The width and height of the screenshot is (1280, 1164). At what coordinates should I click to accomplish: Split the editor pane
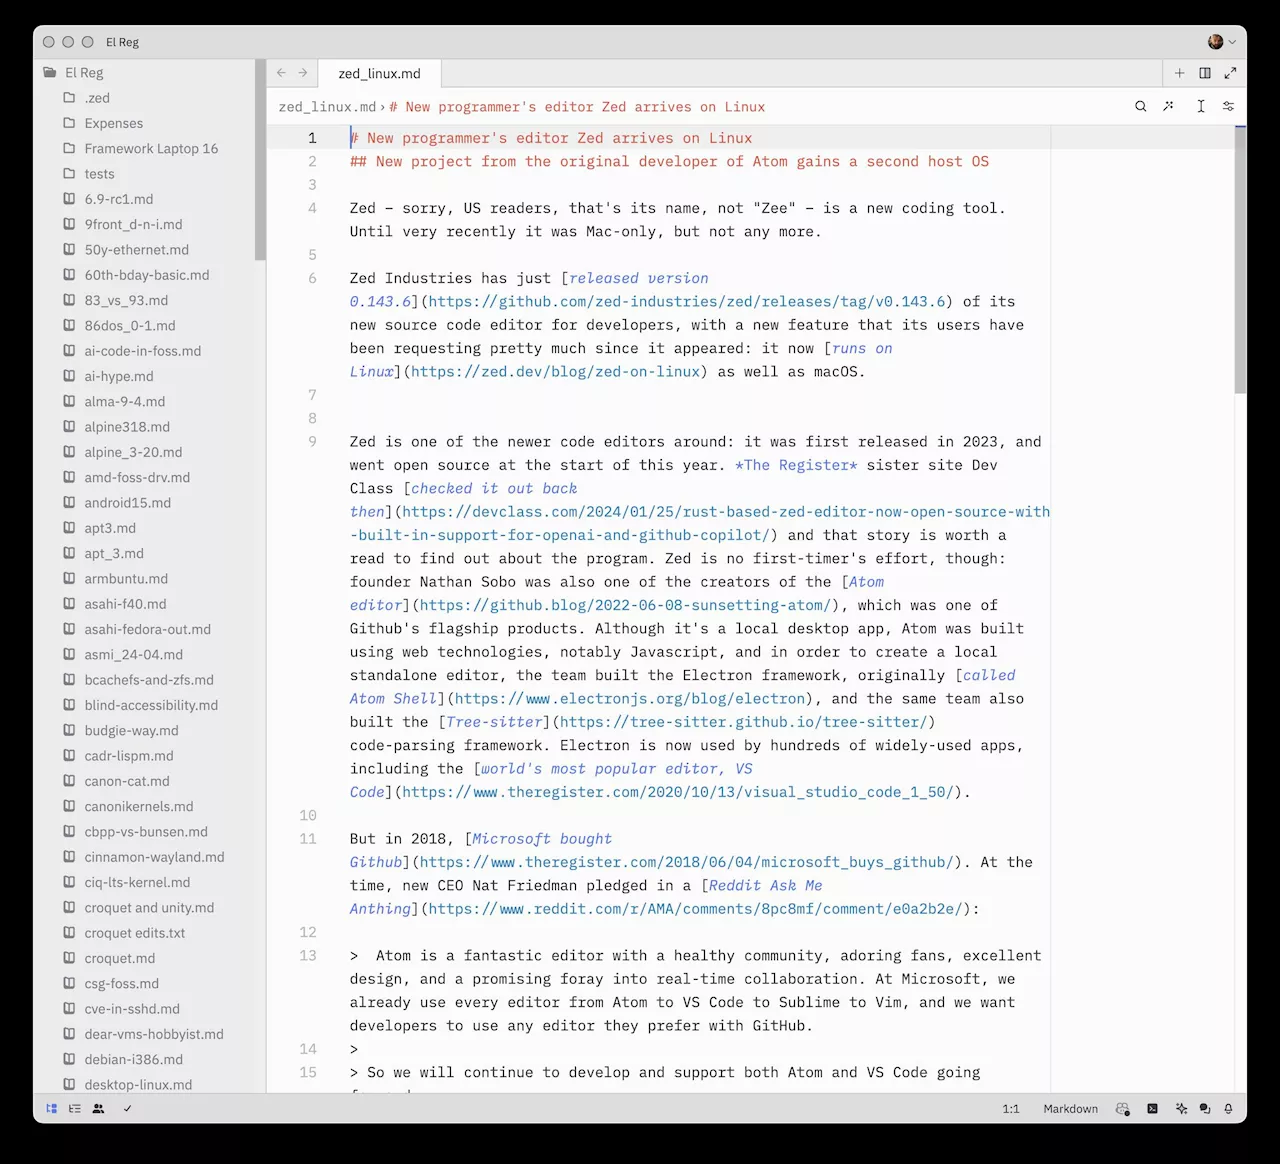[x=1205, y=73]
